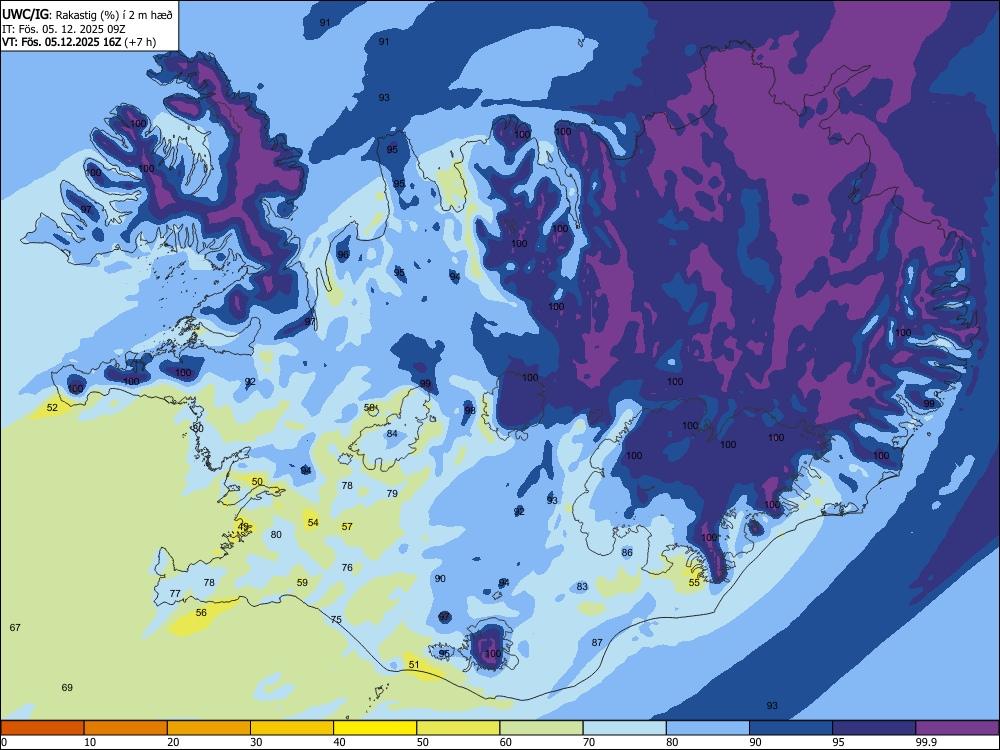Click the humidity value '83' on the map
1000x750 pixels.
coord(582,587)
